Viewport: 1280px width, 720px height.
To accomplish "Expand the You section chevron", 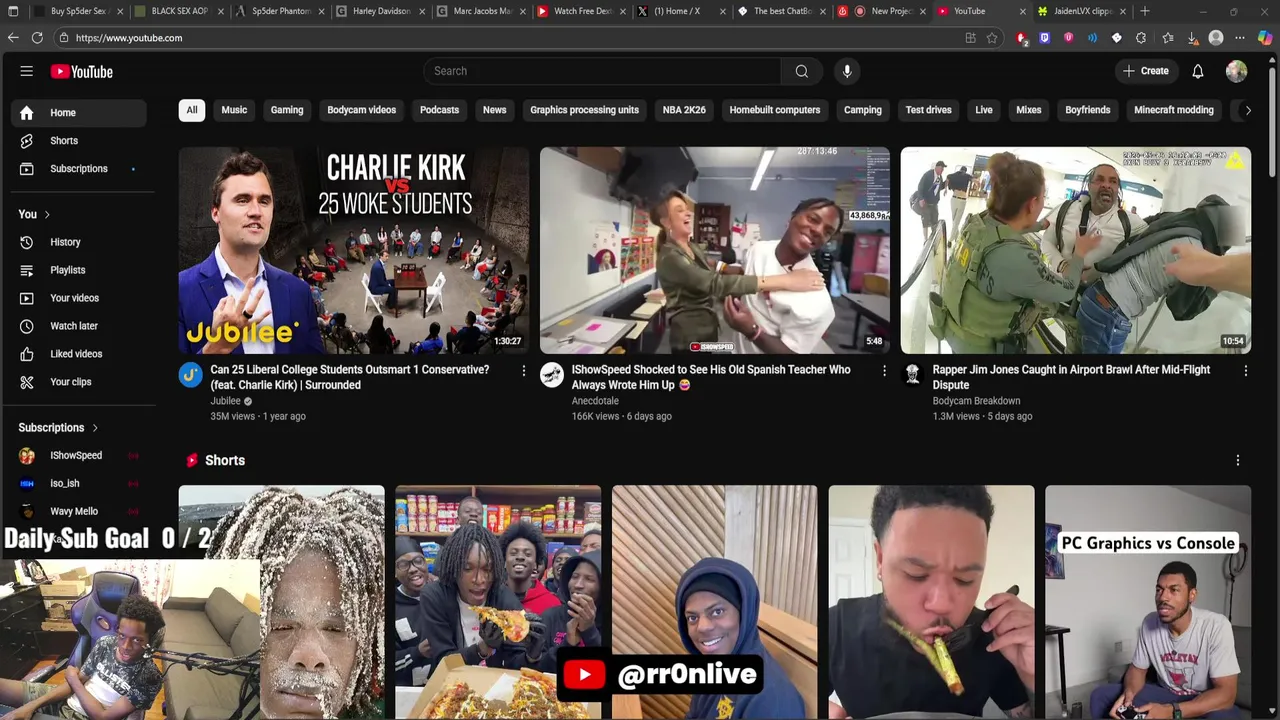I will (46, 214).
